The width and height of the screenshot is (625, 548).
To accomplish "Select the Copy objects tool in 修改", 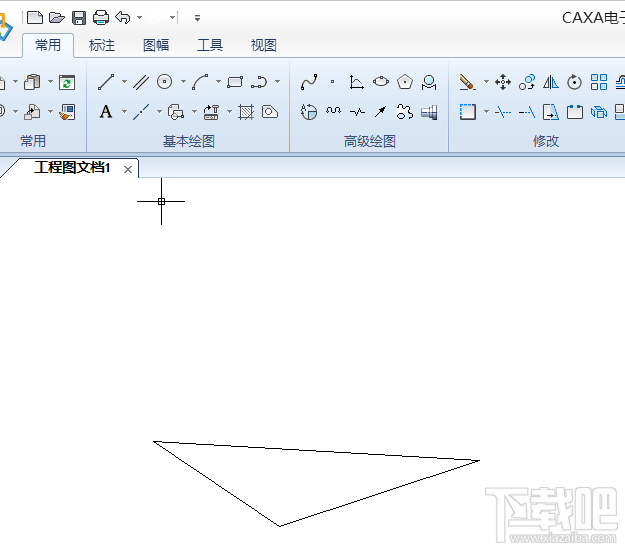I will [x=527, y=82].
